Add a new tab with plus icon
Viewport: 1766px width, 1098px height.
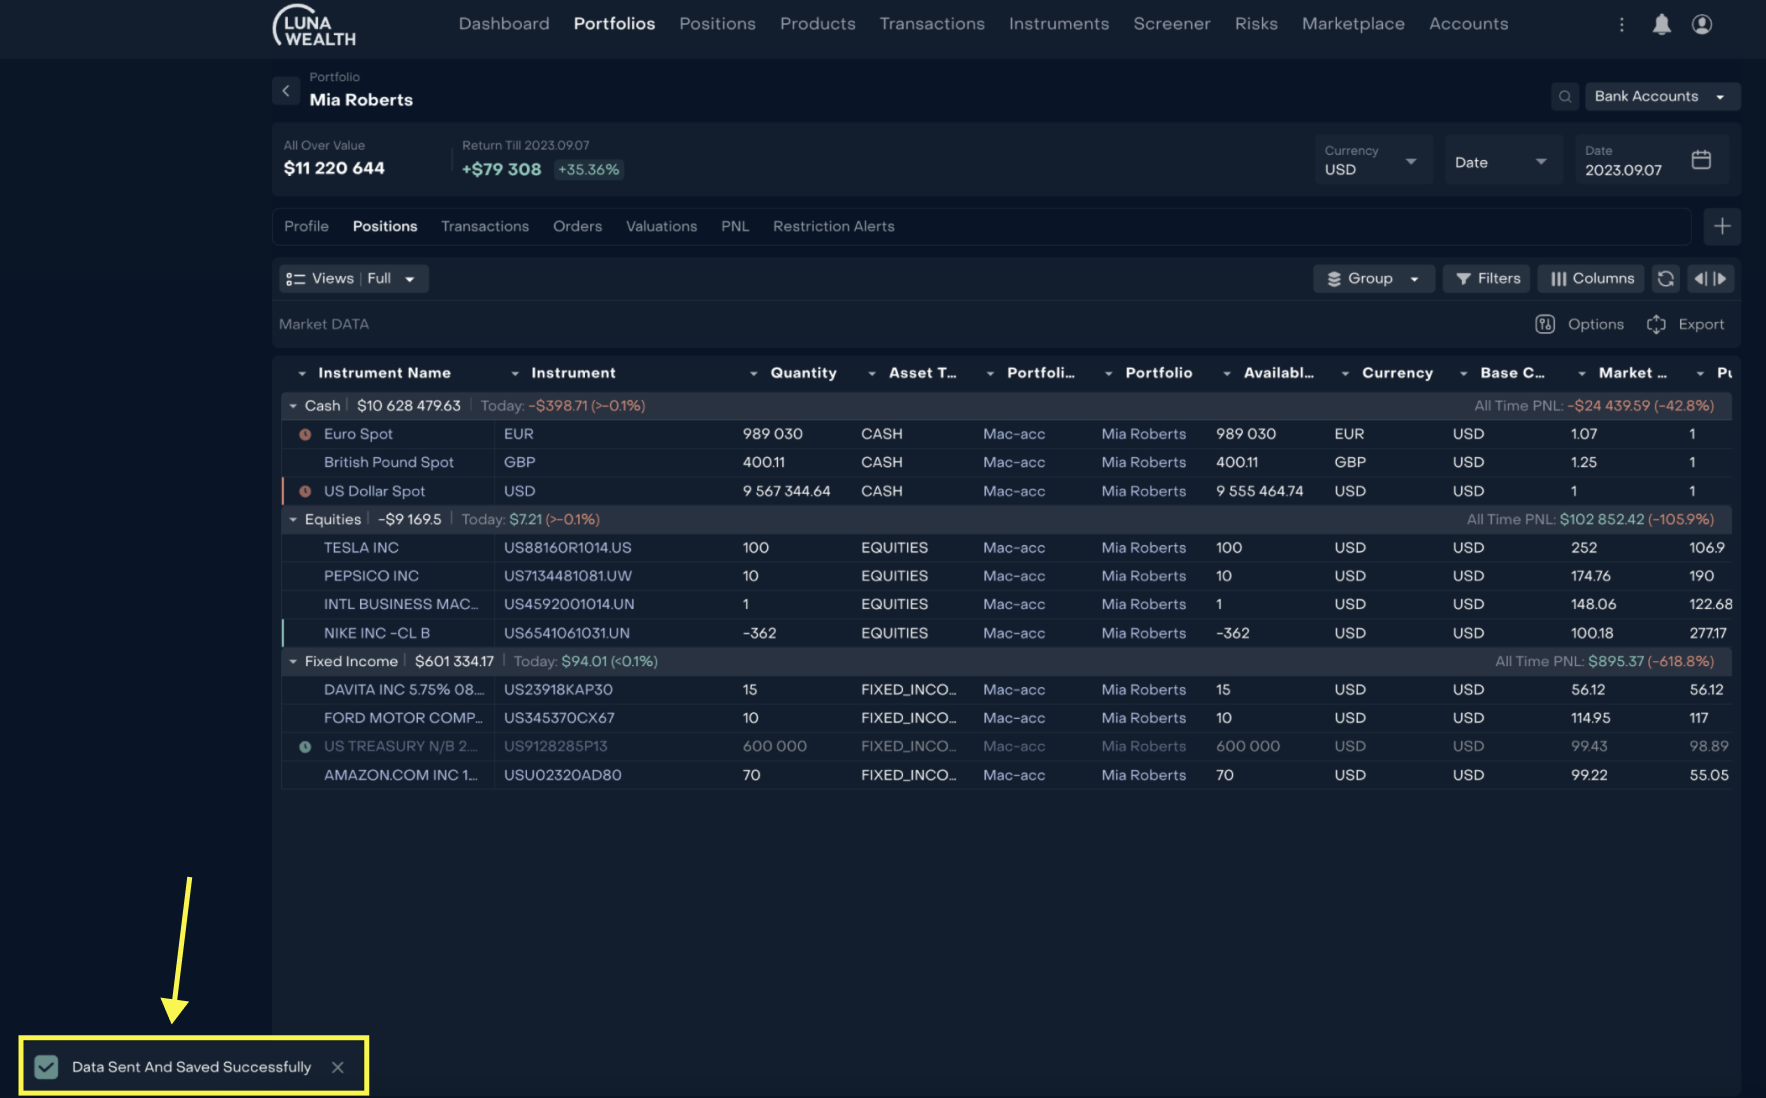[x=1722, y=227]
